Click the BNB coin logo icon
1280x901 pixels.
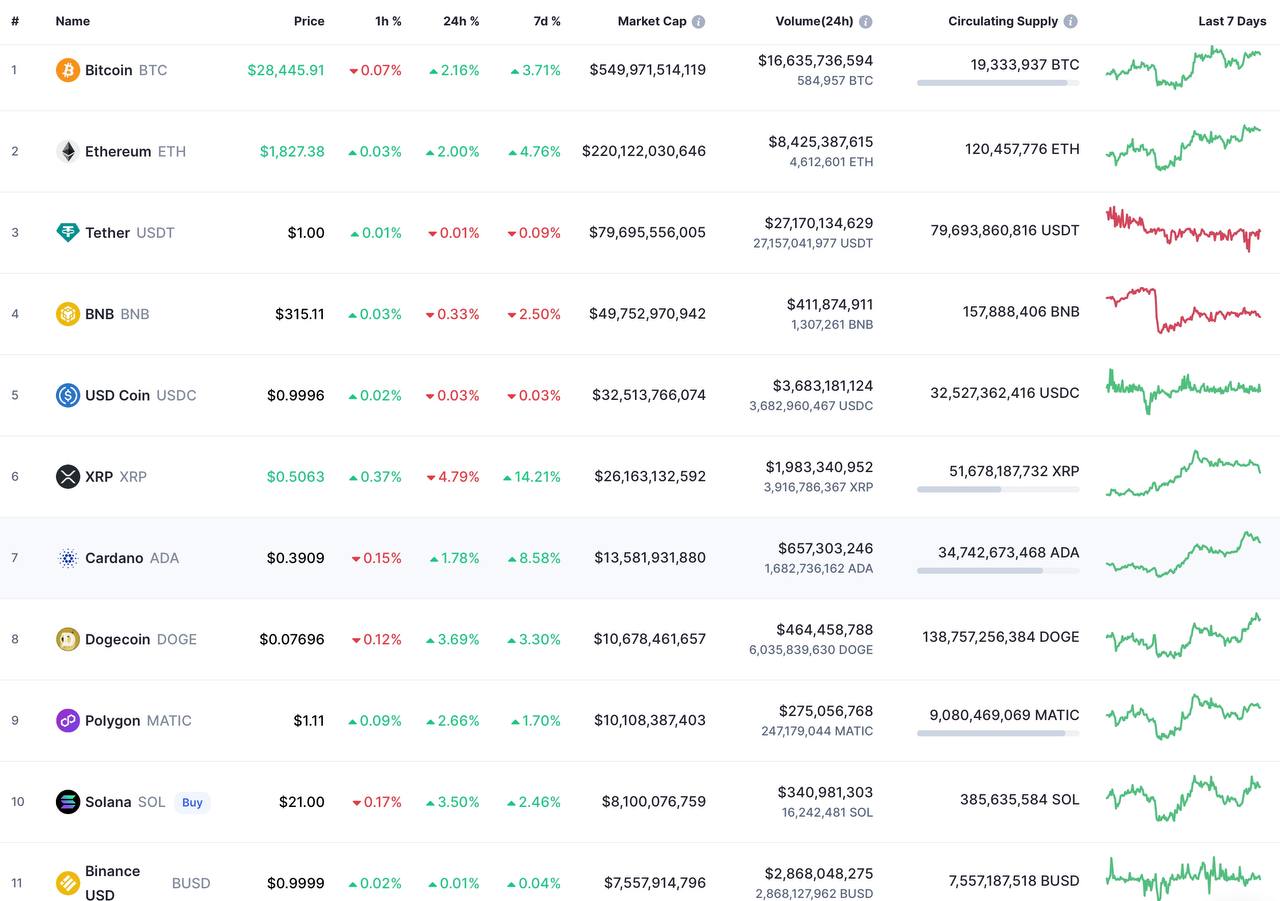point(68,314)
